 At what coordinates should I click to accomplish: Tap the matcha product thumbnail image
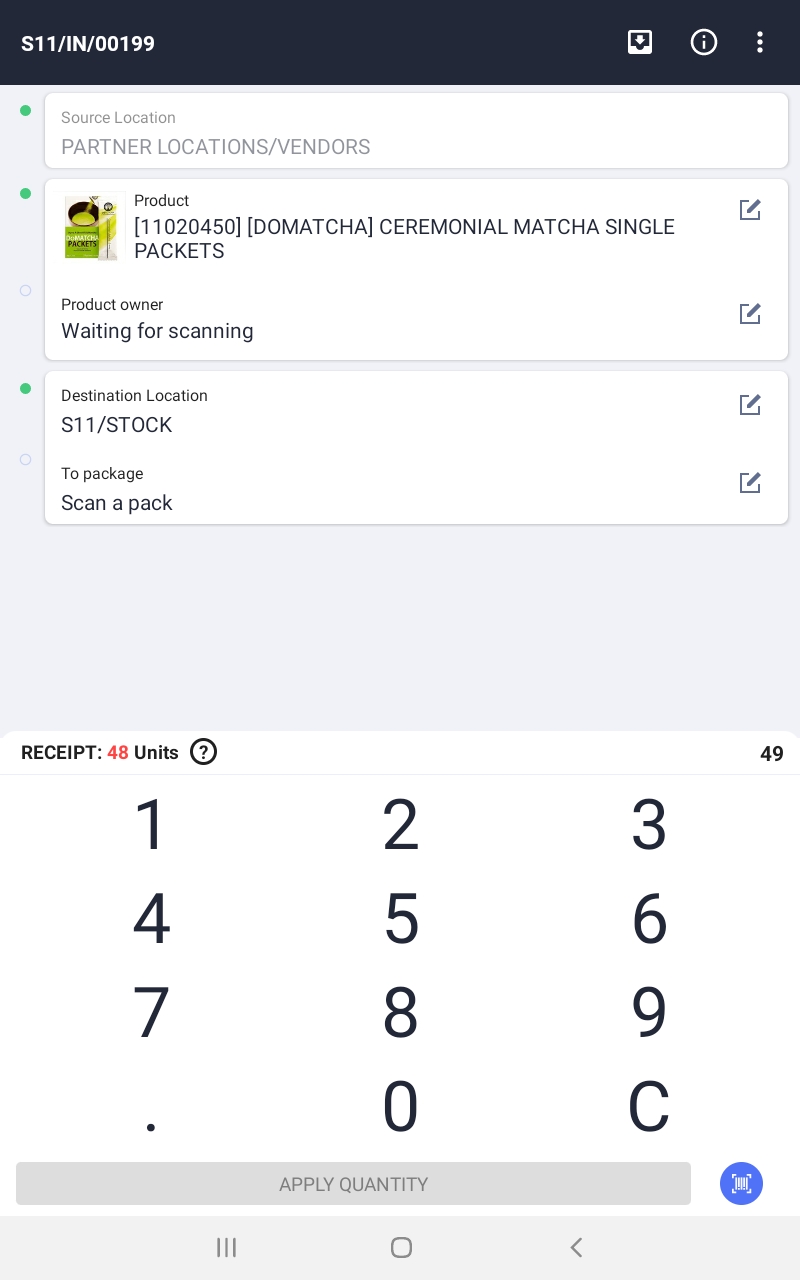(93, 228)
